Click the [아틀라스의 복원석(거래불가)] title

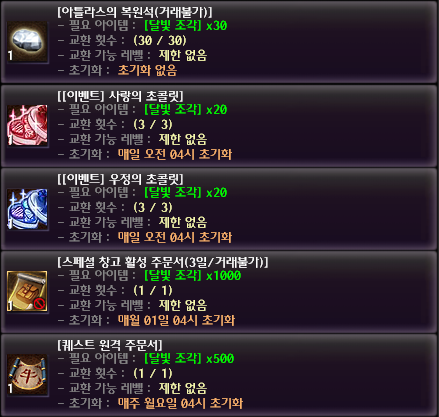tap(135, 12)
